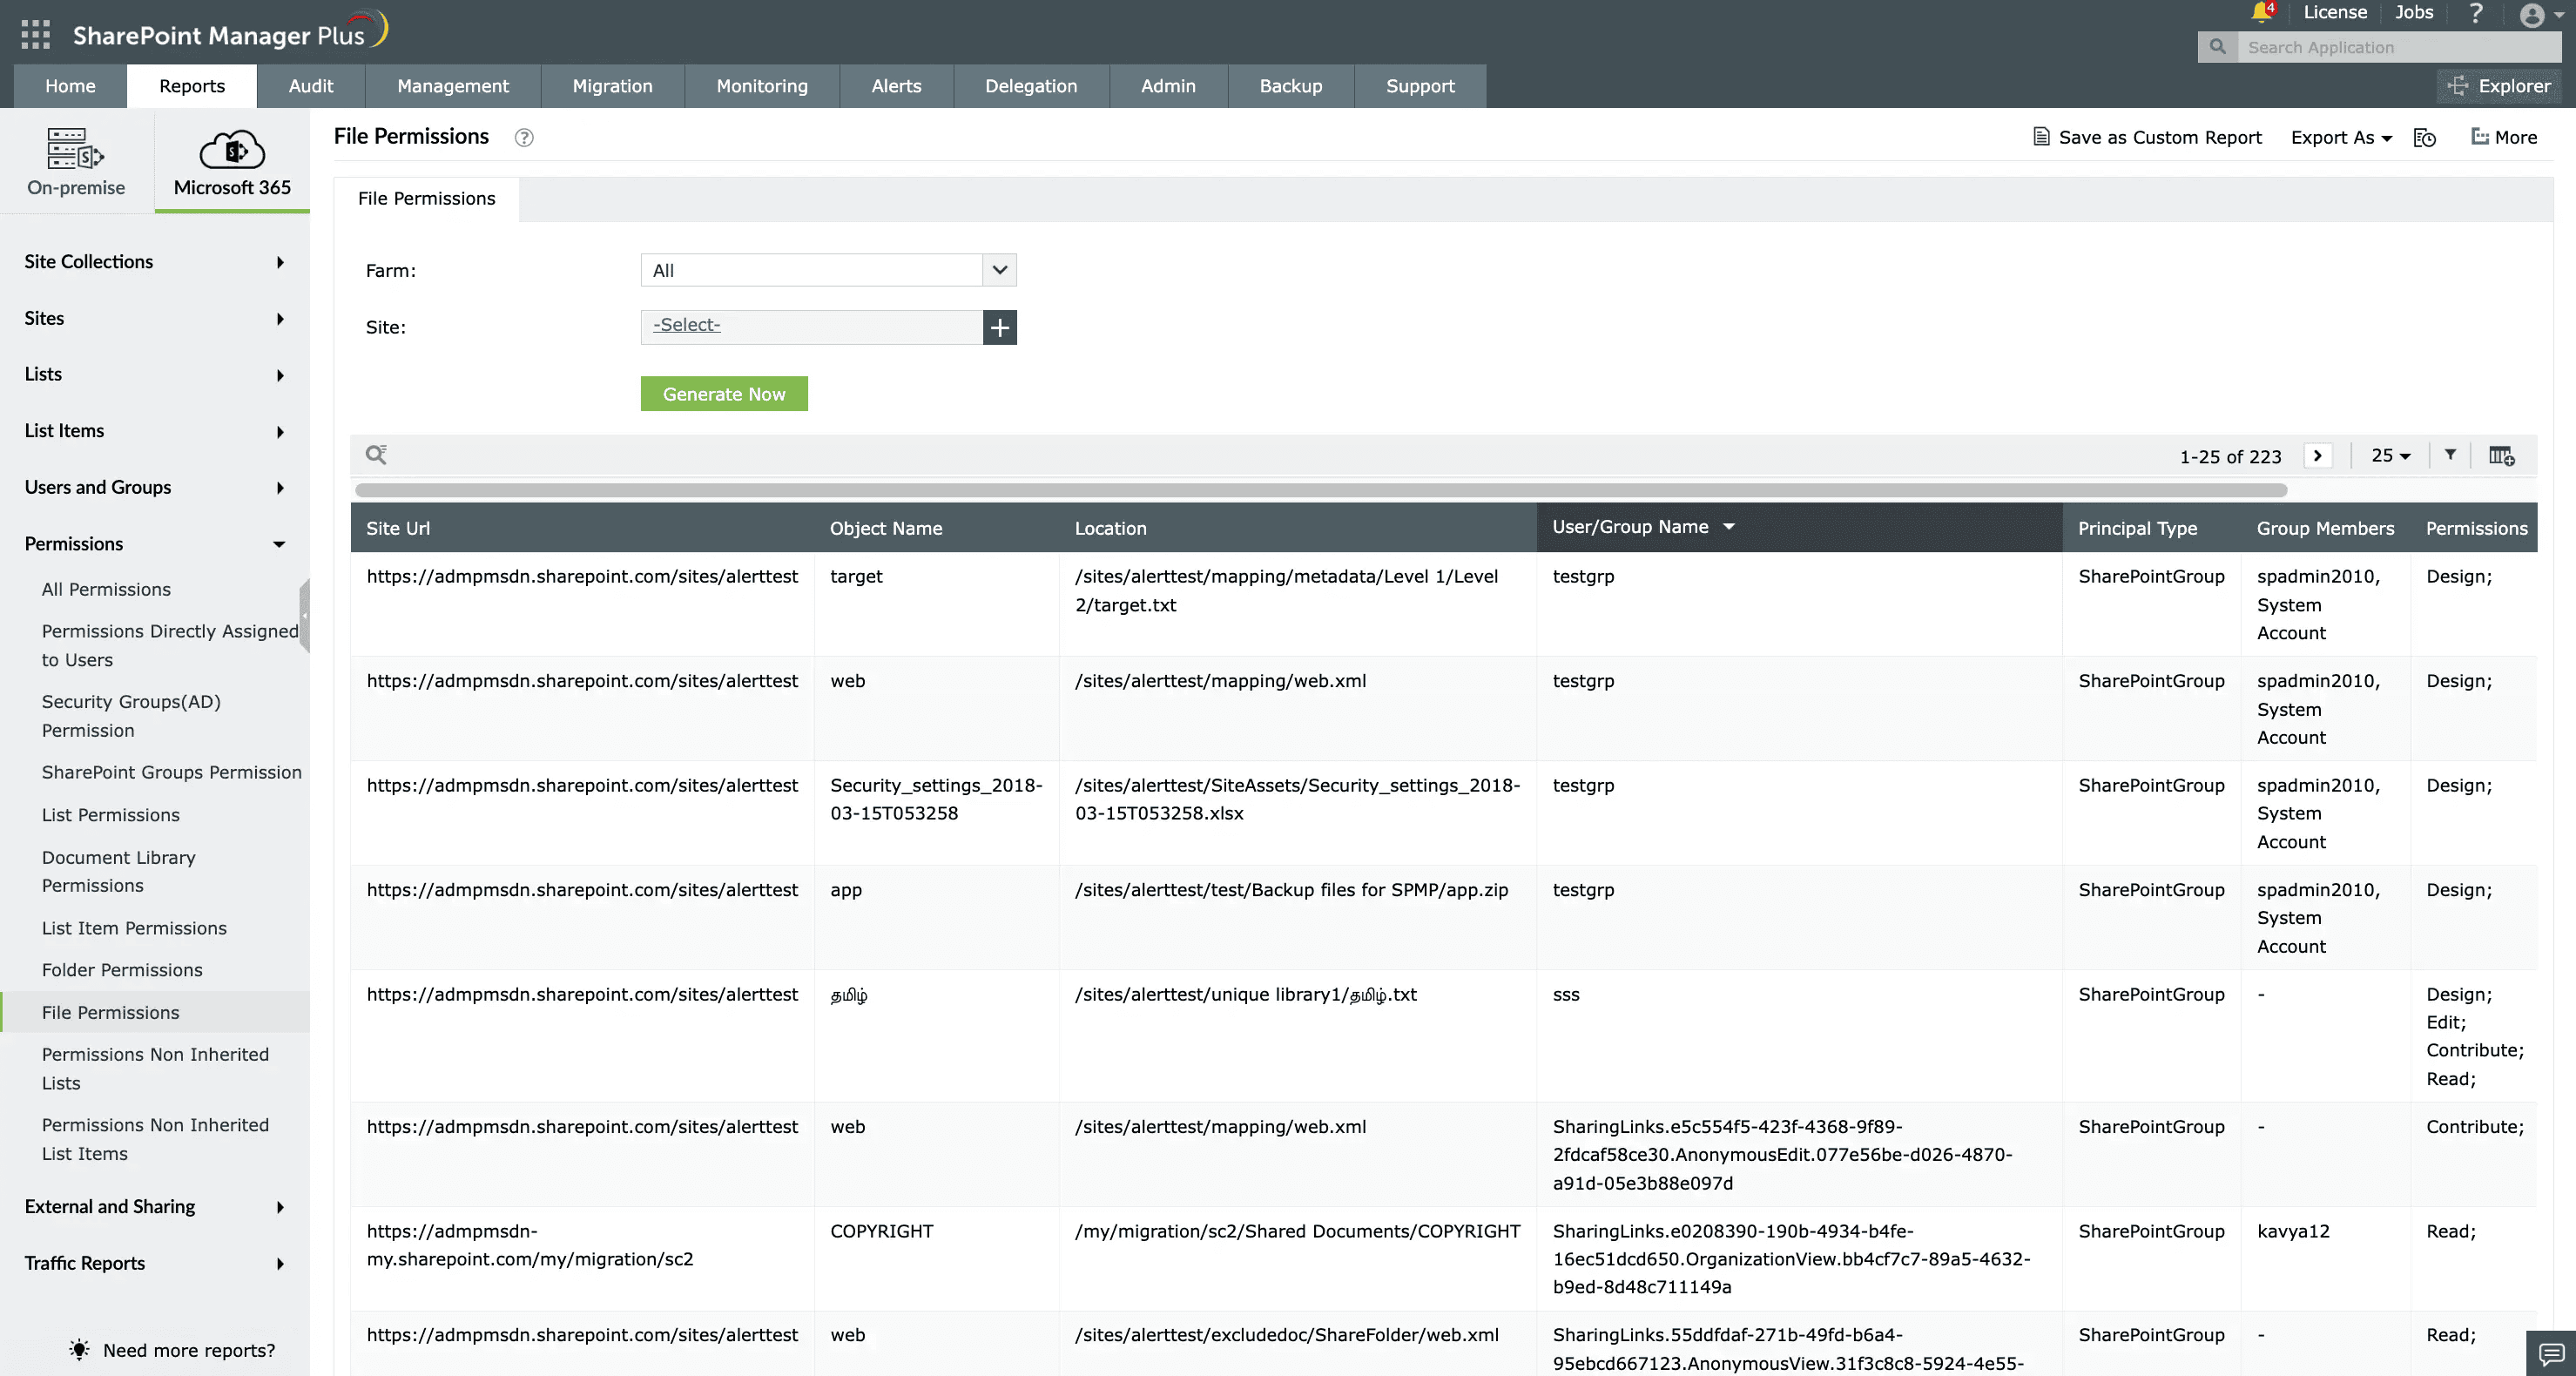
Task: Open the Alerts tab
Action: tap(896, 86)
